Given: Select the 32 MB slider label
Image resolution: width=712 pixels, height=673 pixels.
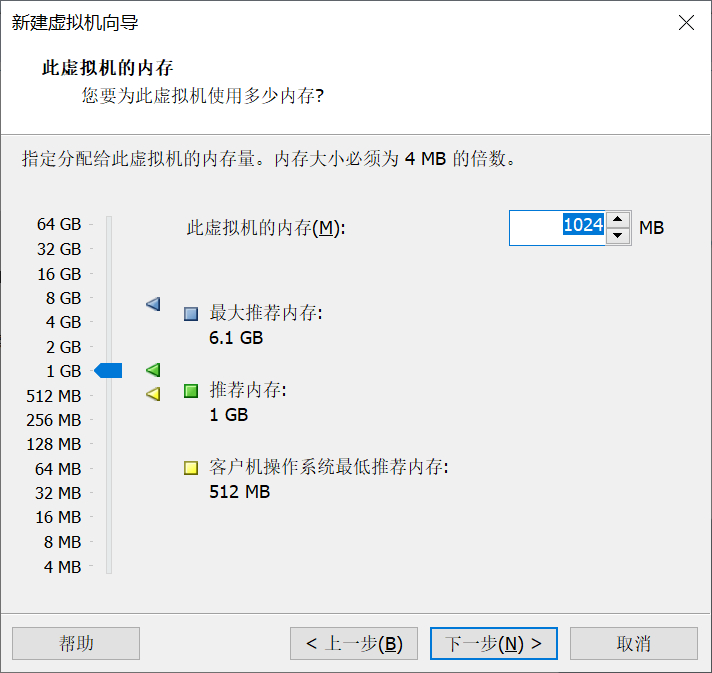Looking at the screenshot, I should [58, 493].
